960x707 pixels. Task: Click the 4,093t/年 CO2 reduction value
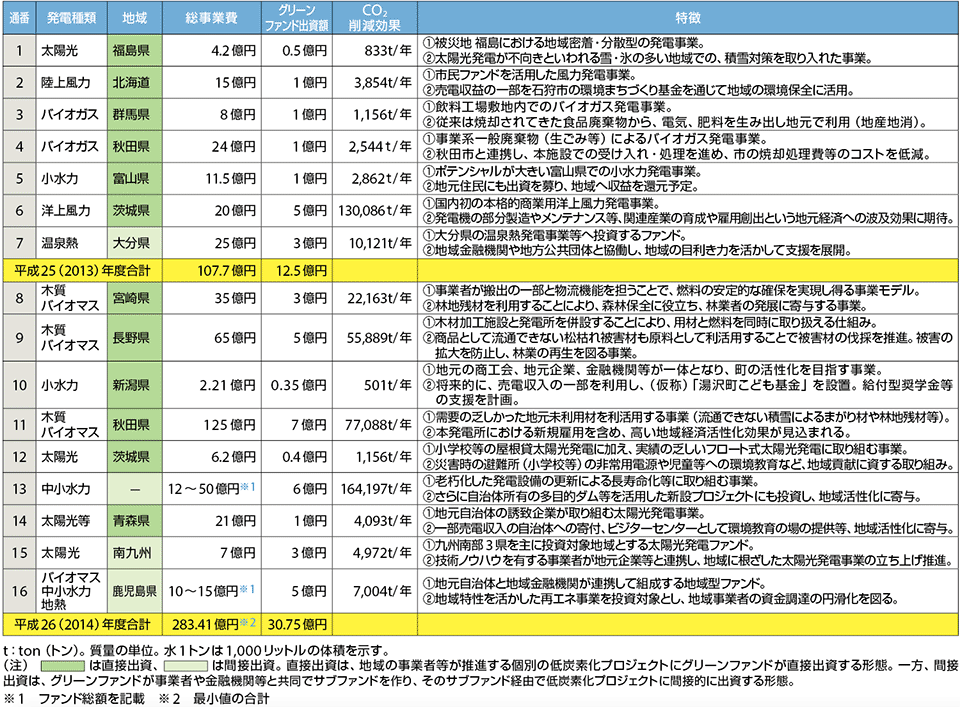pos(383,521)
